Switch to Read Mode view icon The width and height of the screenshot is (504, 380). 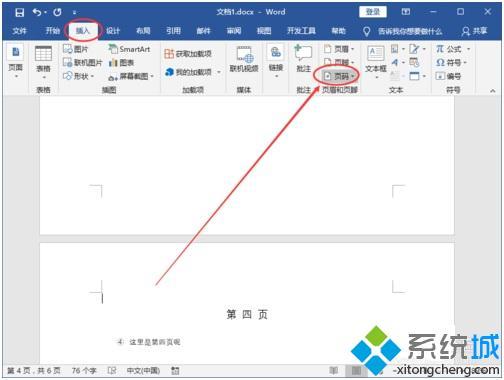coord(334,370)
